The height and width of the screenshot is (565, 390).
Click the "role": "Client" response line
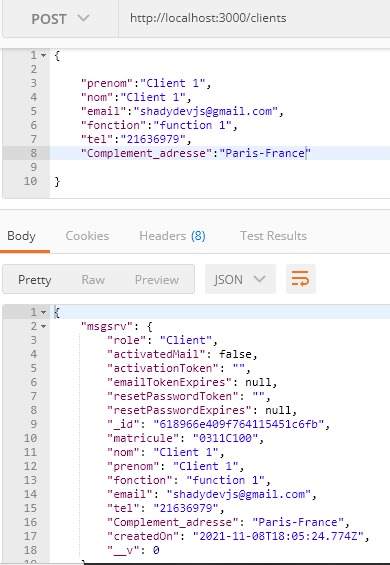click(x=162, y=341)
